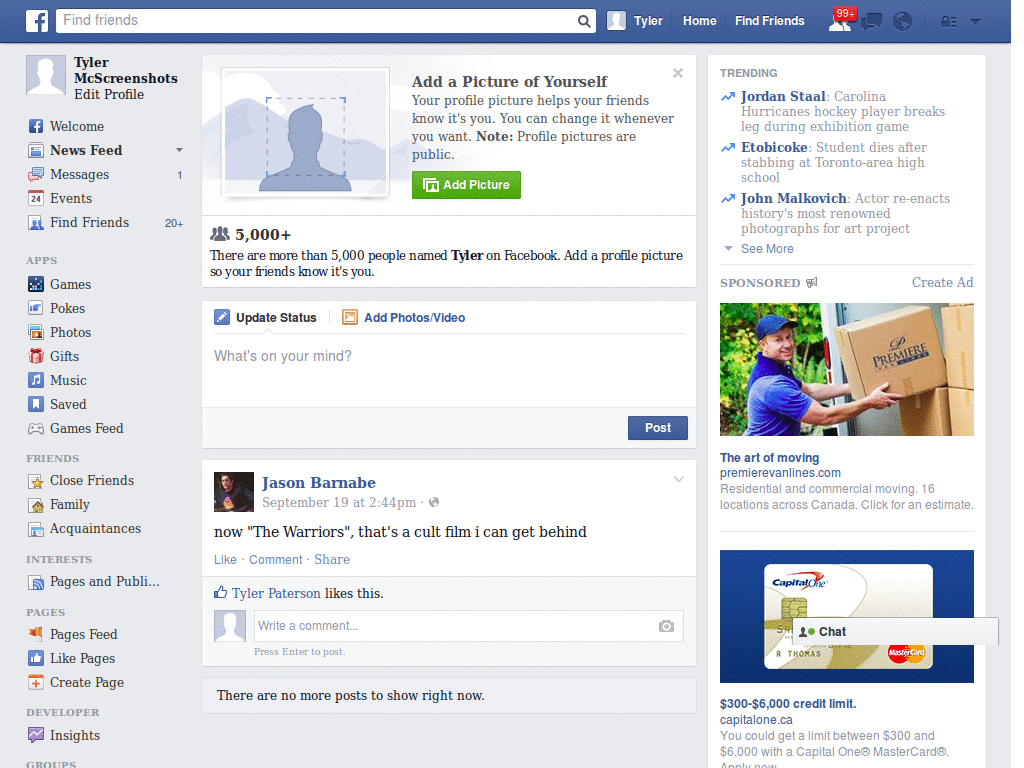Open privacy shortcuts lock icon
Viewport: 1024px width, 768px height.
(948, 22)
